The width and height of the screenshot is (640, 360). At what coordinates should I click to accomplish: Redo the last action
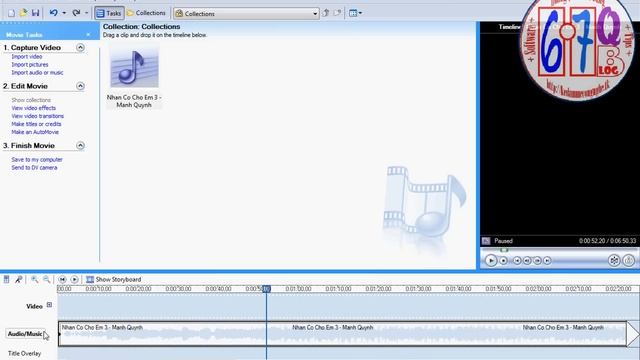pyautogui.click(x=76, y=13)
